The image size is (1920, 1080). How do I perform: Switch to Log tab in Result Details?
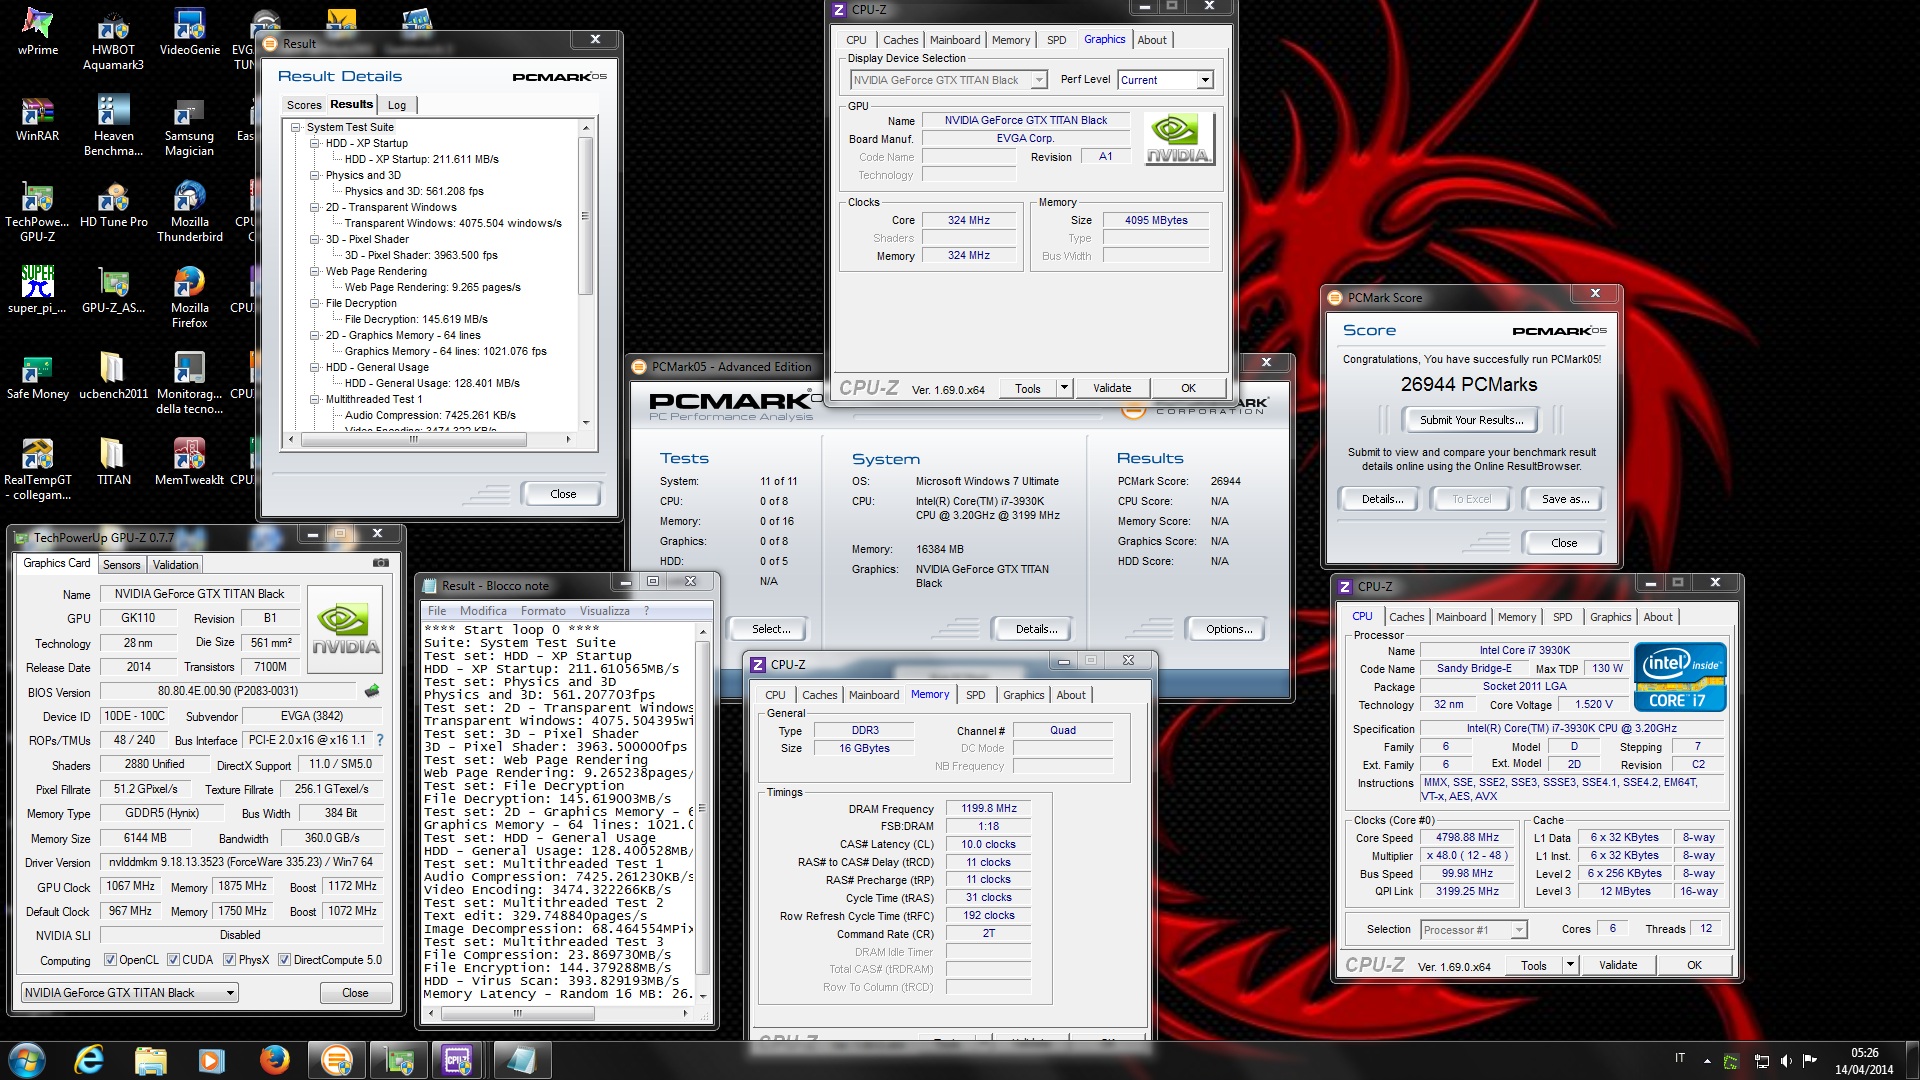click(397, 105)
